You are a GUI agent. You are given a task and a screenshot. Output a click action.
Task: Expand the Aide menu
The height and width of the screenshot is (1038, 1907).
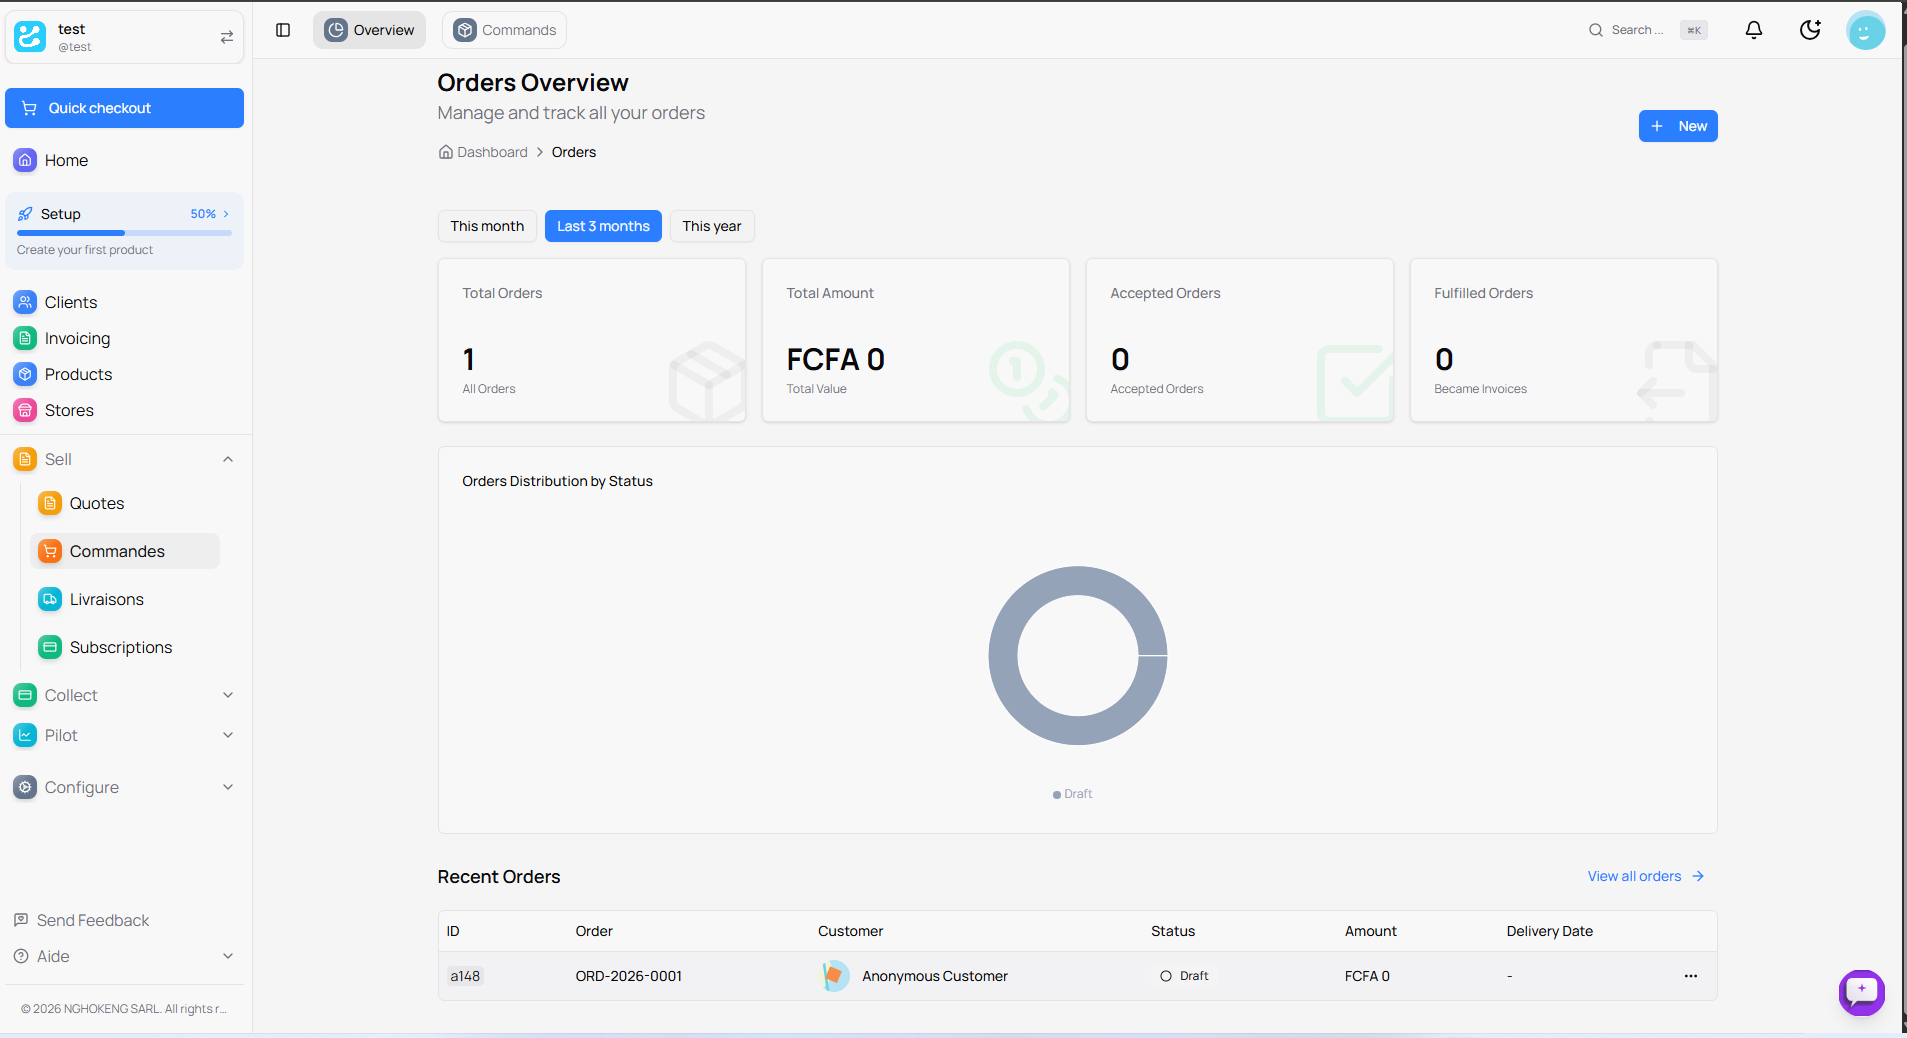(228, 956)
